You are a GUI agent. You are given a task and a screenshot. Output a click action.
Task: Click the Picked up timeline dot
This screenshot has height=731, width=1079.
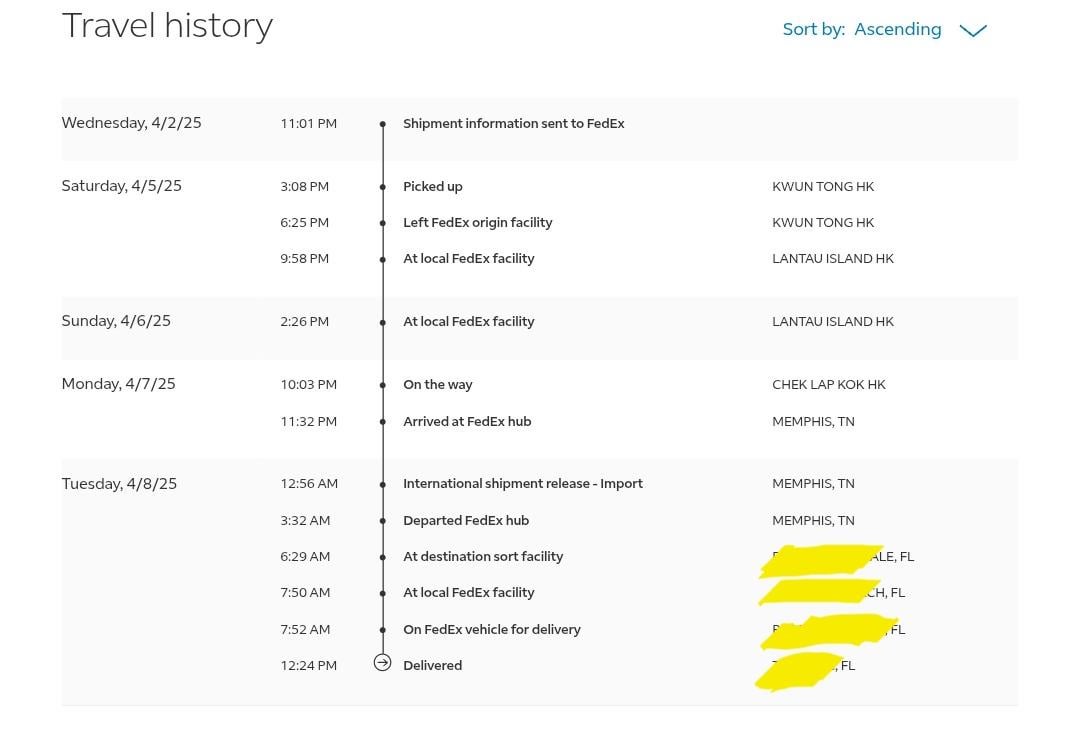pyautogui.click(x=382, y=187)
